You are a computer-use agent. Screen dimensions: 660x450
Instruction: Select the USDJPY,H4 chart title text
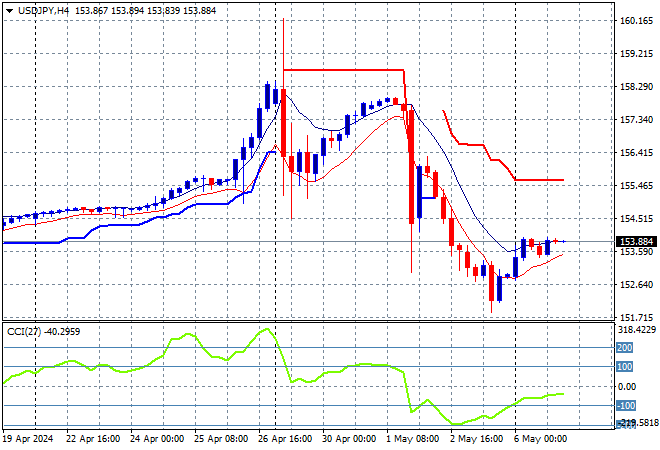coord(43,11)
